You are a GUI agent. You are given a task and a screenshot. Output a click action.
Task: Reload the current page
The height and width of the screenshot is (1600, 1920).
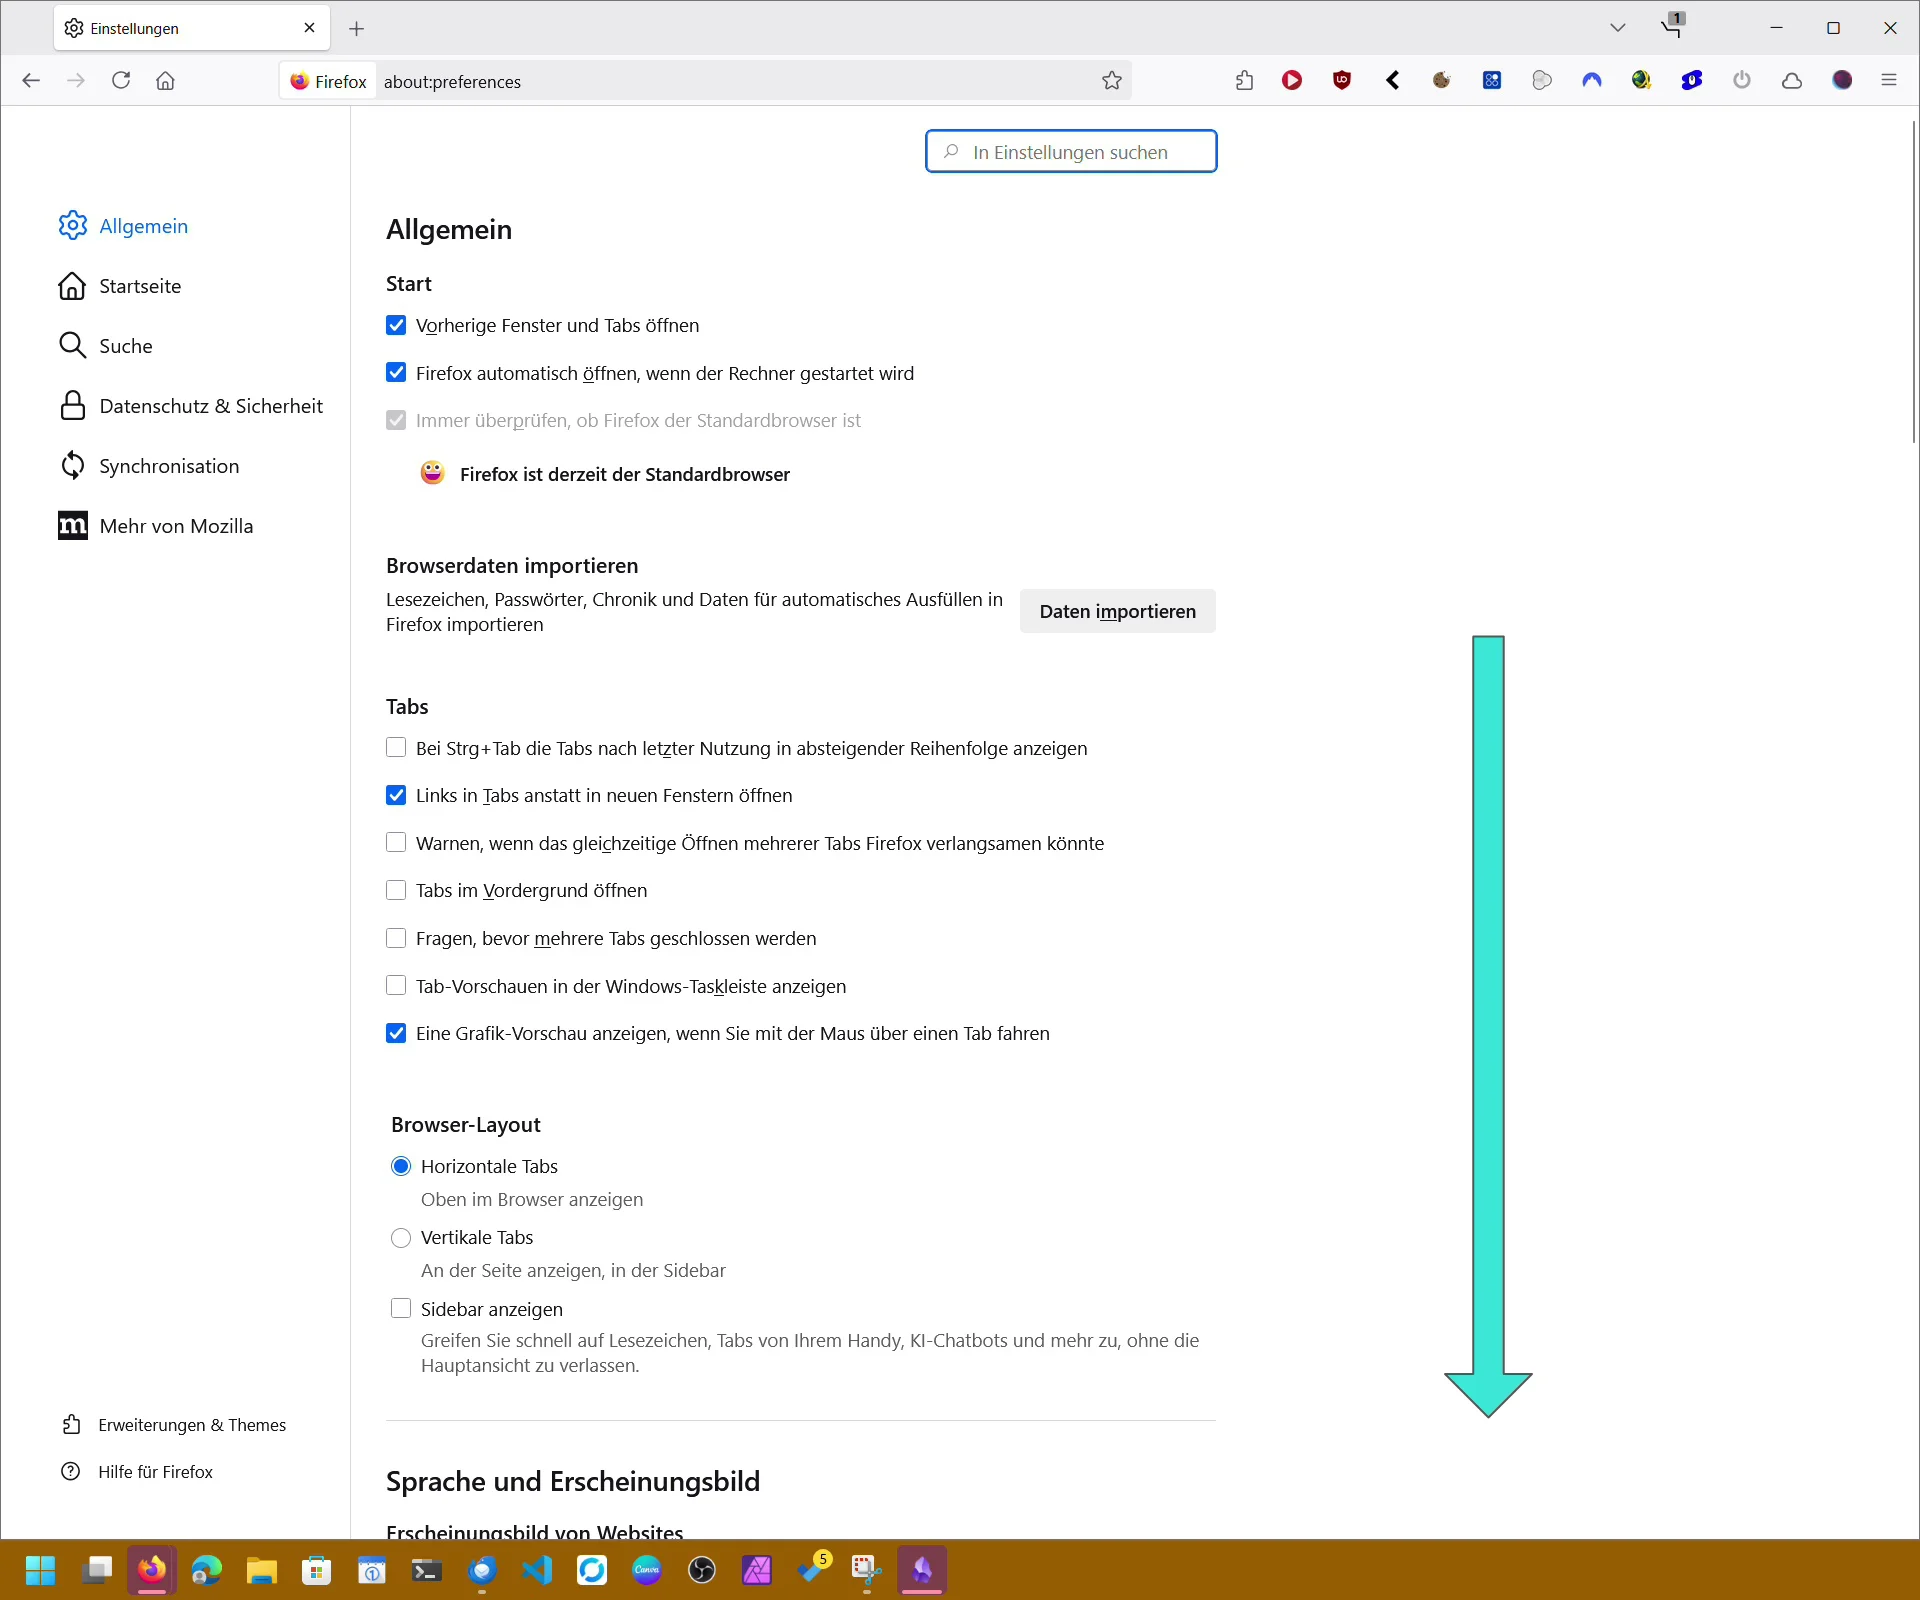(121, 81)
